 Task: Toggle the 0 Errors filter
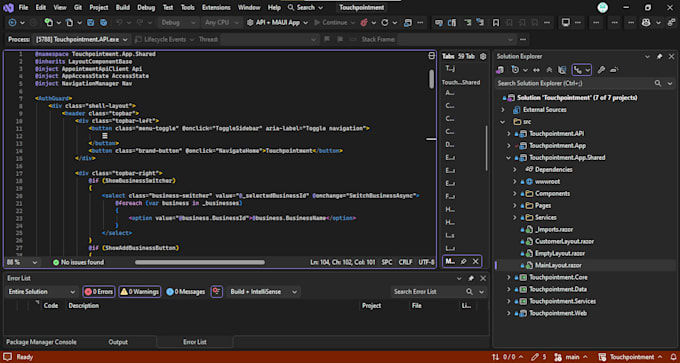[99, 292]
